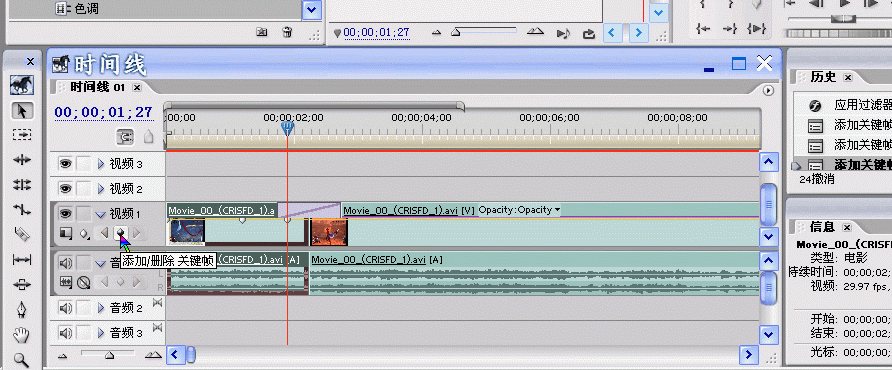Select the Hand tool
Image resolution: width=892 pixels, height=370 pixels.
(x=22, y=335)
